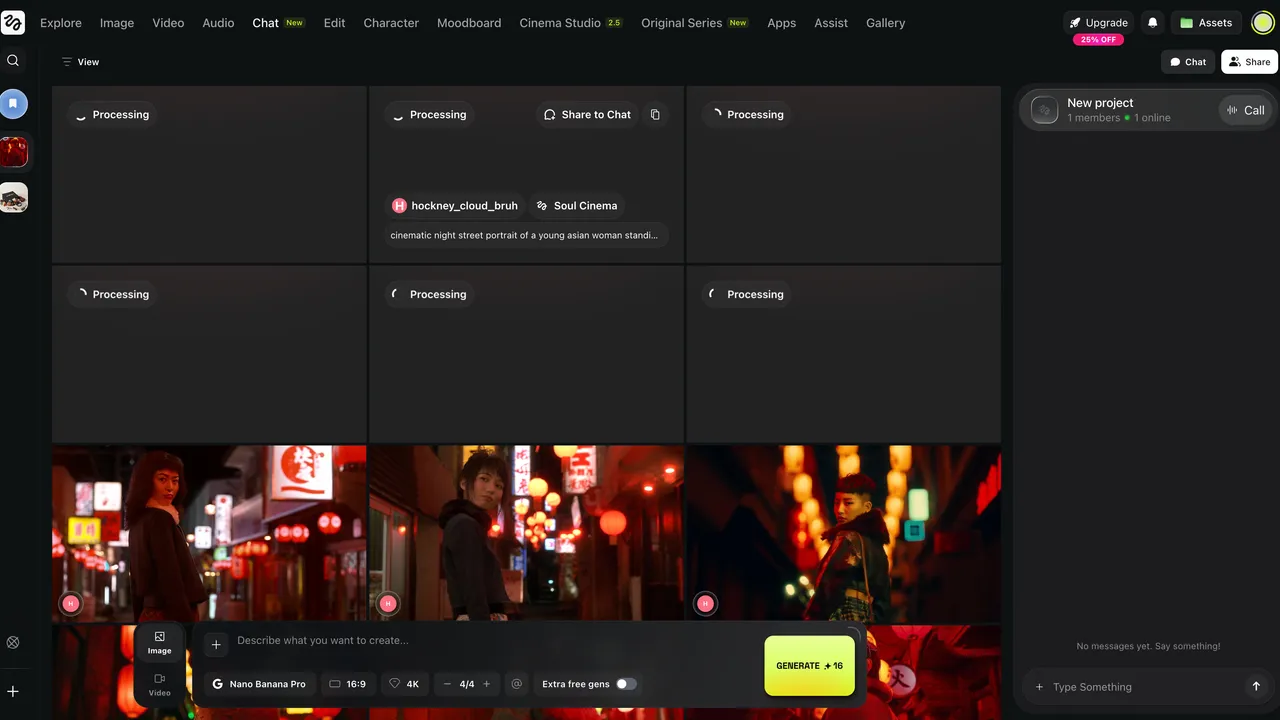Open the Explore tab
This screenshot has height=720, width=1280.
61,22
